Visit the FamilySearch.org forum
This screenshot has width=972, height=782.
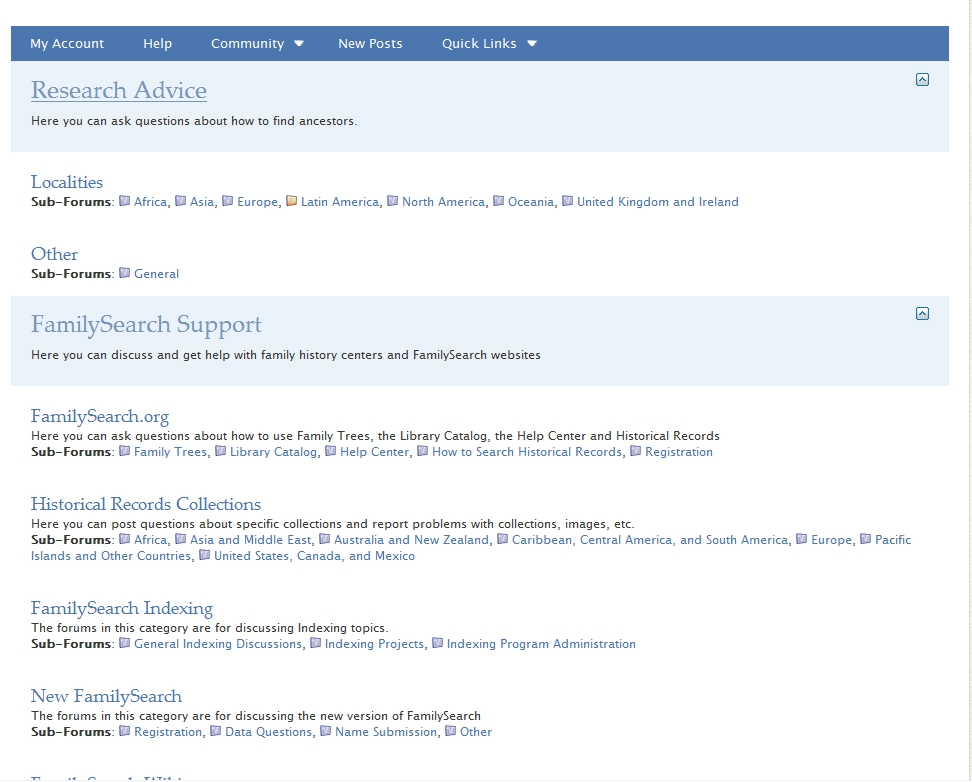[100, 416]
